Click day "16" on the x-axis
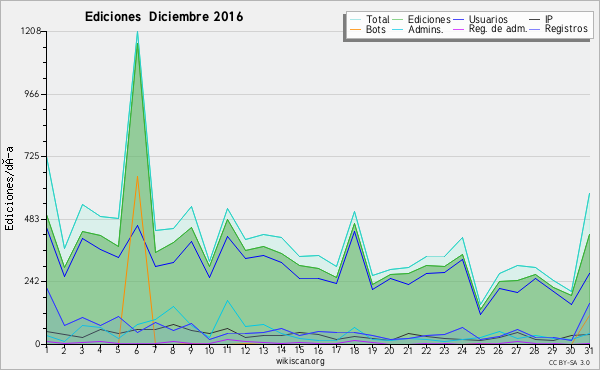Screen dimensions: 600x370 coord(318,350)
